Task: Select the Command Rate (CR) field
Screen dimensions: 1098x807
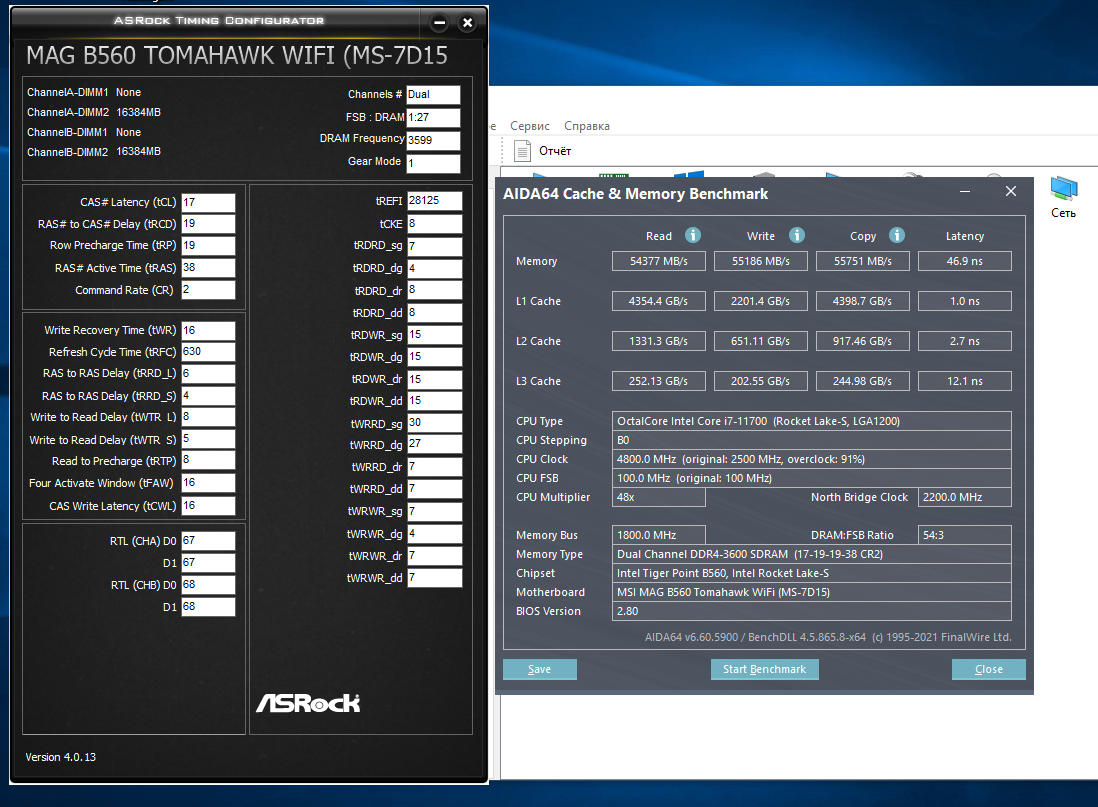Action: click(209, 290)
